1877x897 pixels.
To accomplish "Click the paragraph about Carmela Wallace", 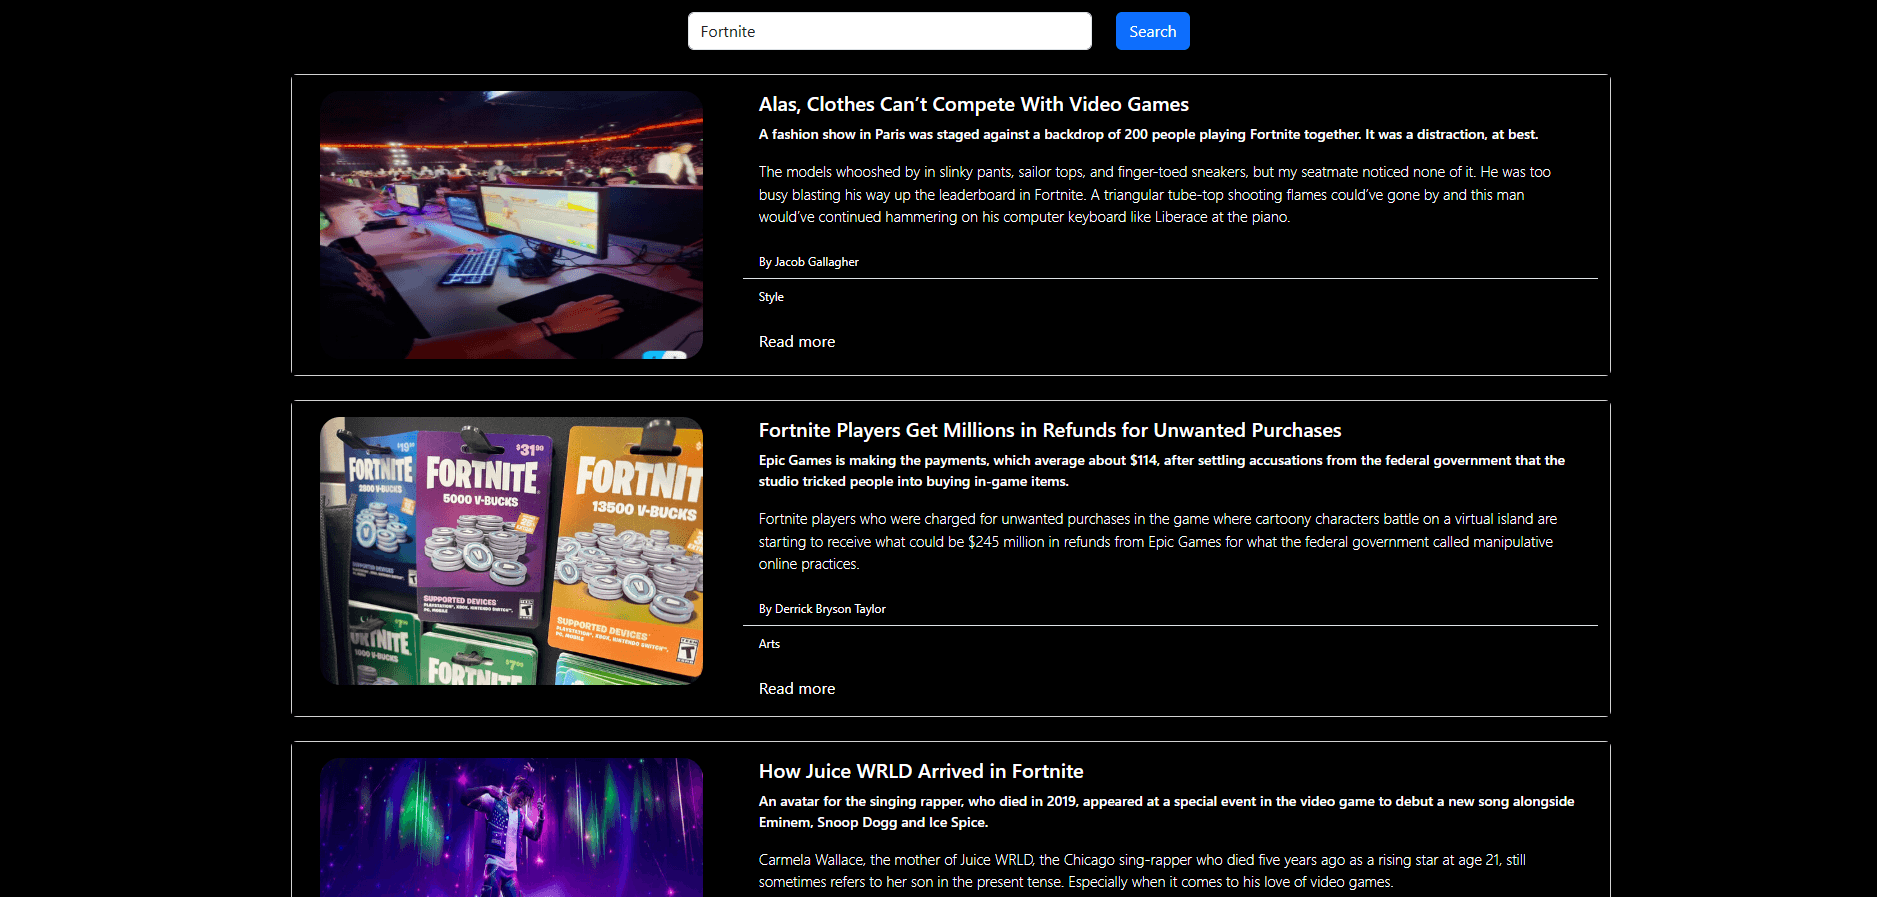I will coord(1141,871).
